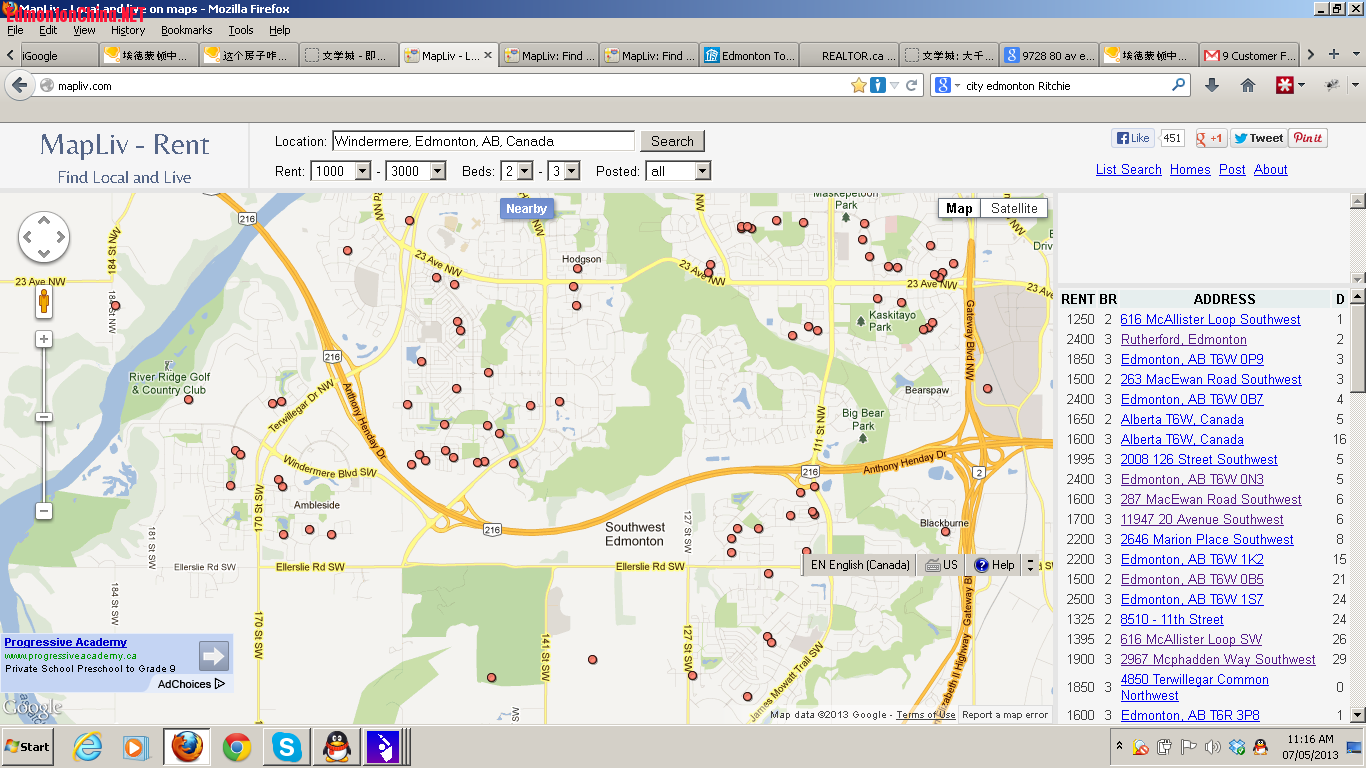Click in the Location input field
Viewport: 1366px width, 768px height.
(483, 141)
